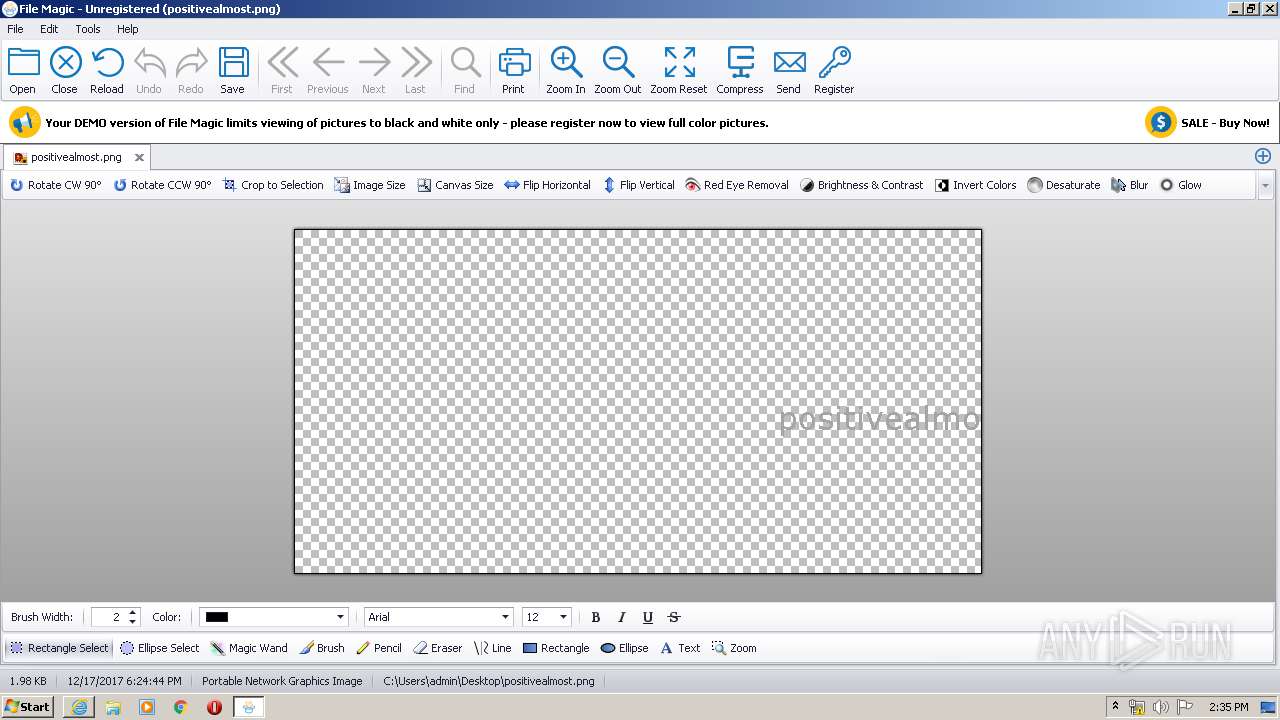
Task: Toggle Strikethrough text formatting
Action: (x=674, y=617)
